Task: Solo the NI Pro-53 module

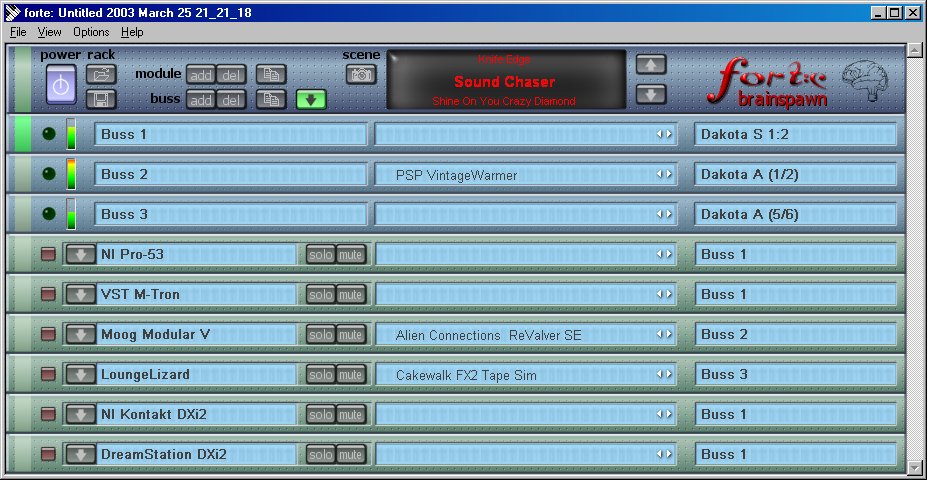Action: point(321,255)
